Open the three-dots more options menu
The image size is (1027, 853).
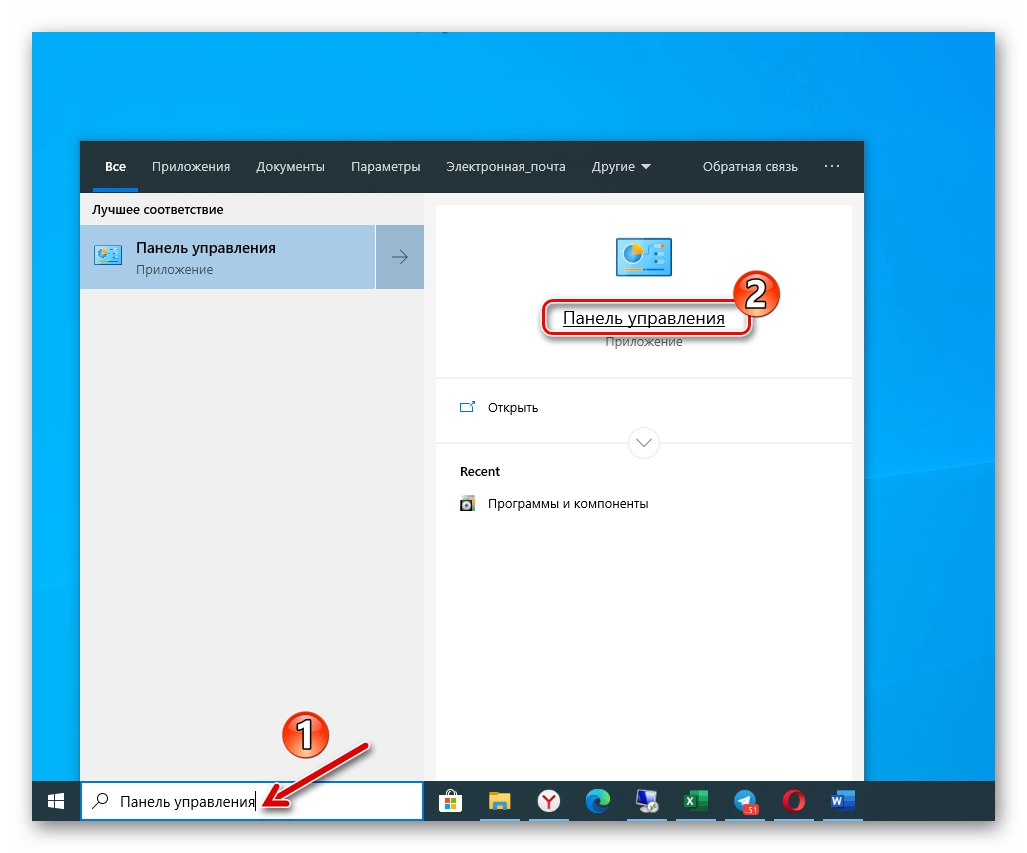832,166
